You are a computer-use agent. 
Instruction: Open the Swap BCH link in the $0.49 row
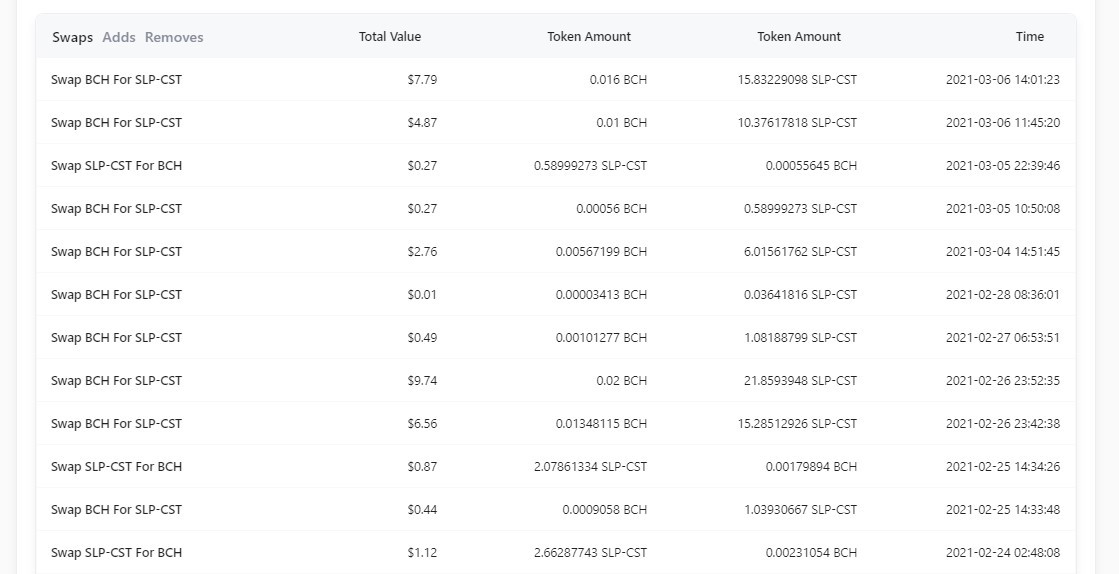point(116,338)
